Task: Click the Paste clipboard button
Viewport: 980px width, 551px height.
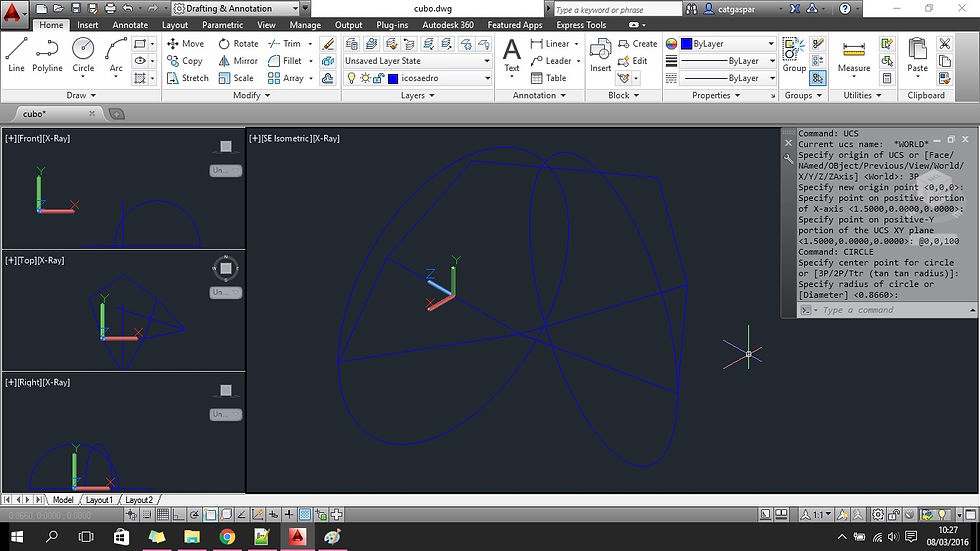Action: coord(918,56)
